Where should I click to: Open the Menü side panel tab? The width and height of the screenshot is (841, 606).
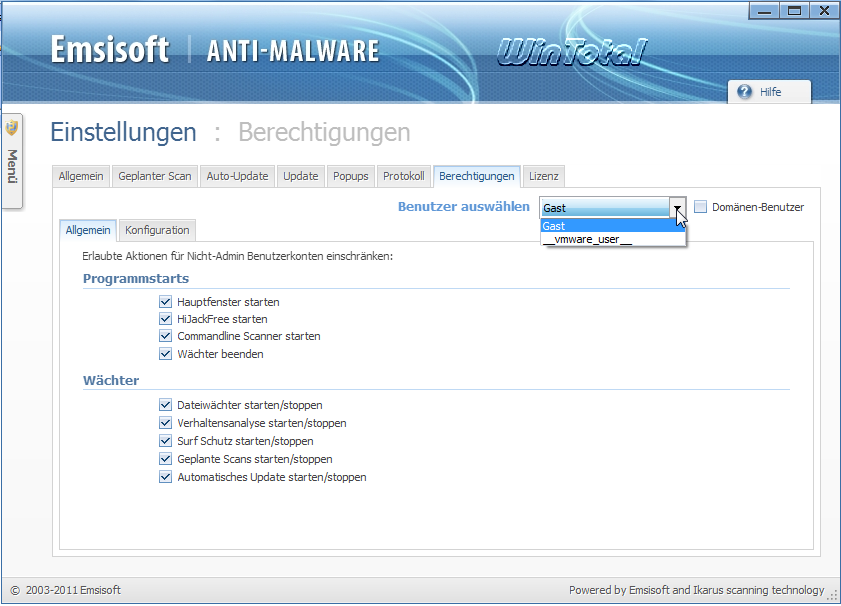coord(12,161)
